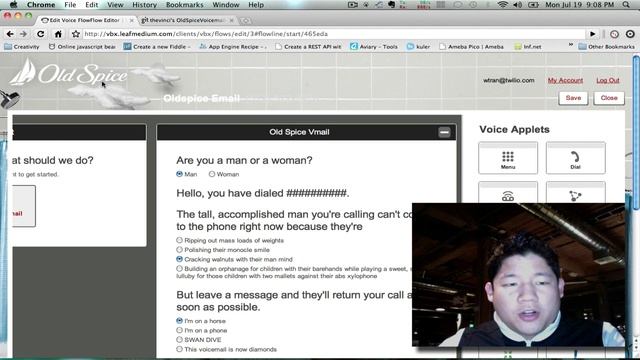Select the Dial voice applet

[576, 158]
